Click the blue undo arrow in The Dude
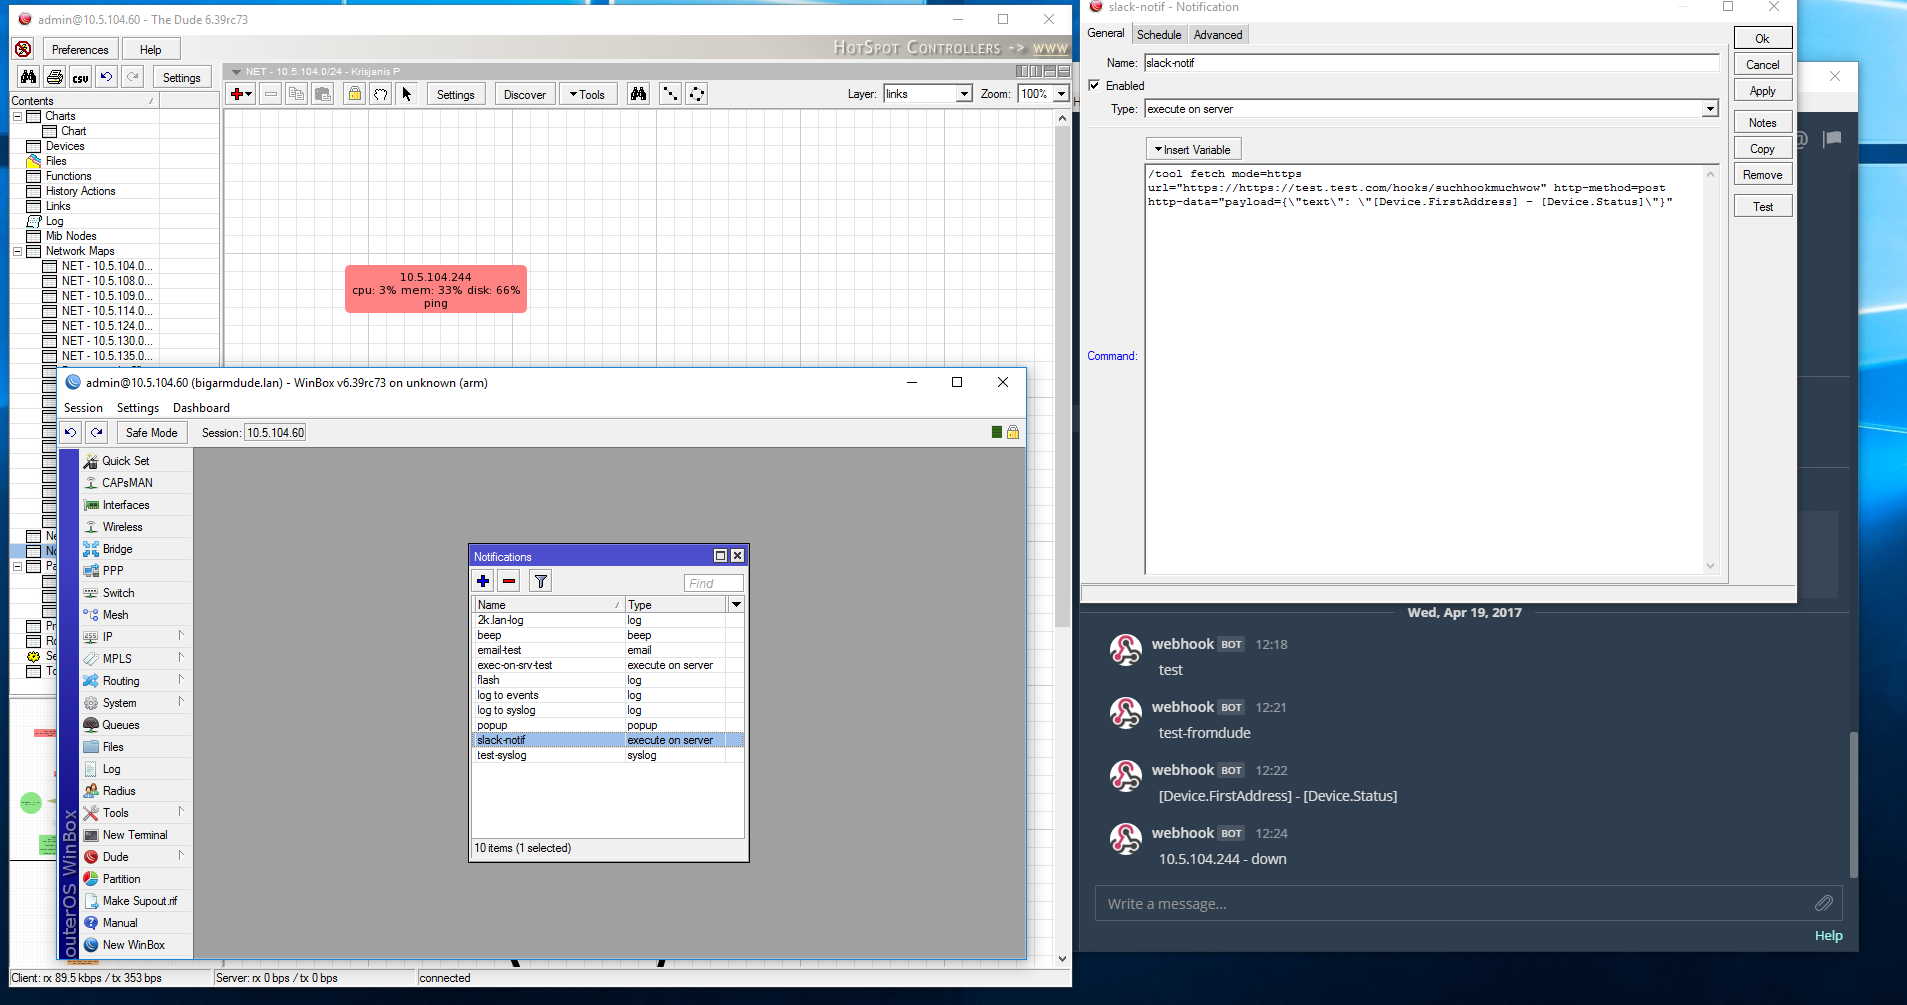Screen dimensions: 1907x1005 pos(107,77)
